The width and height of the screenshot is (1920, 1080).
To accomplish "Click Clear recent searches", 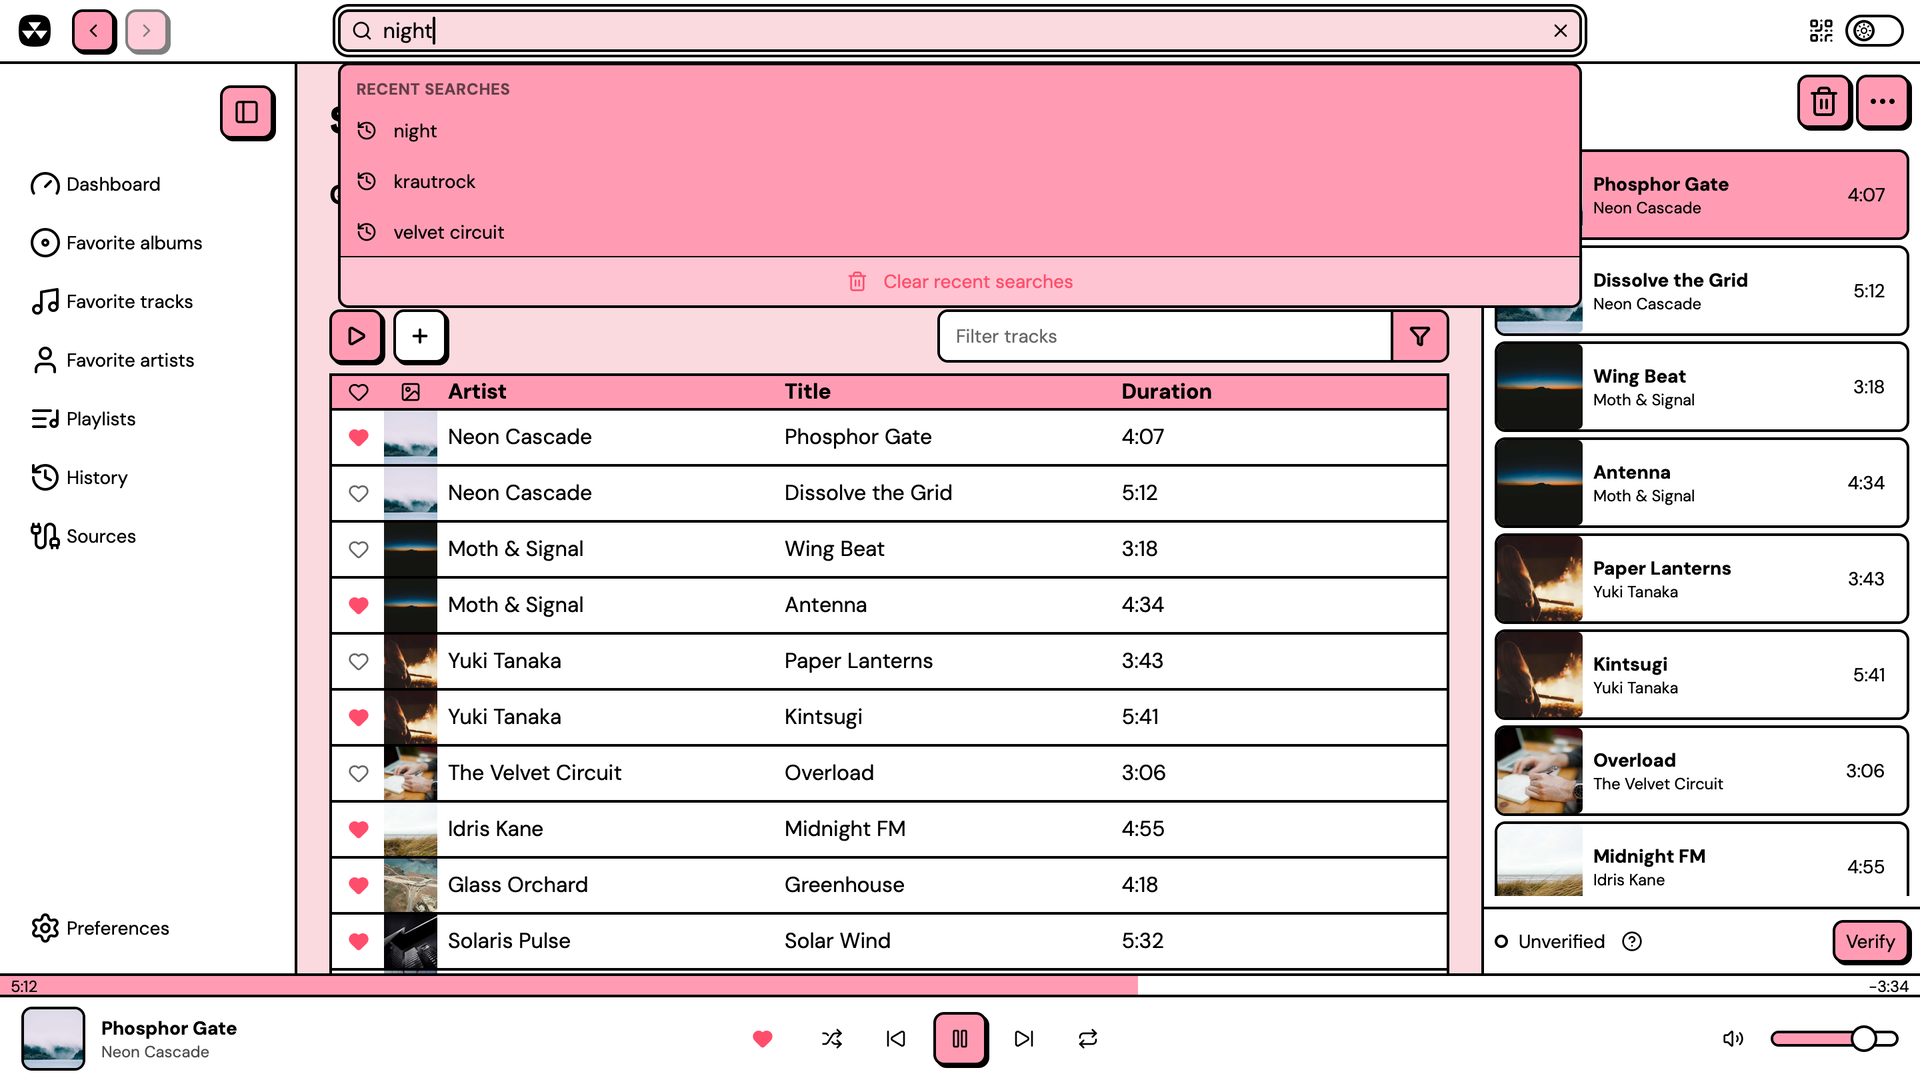I will click(x=959, y=282).
